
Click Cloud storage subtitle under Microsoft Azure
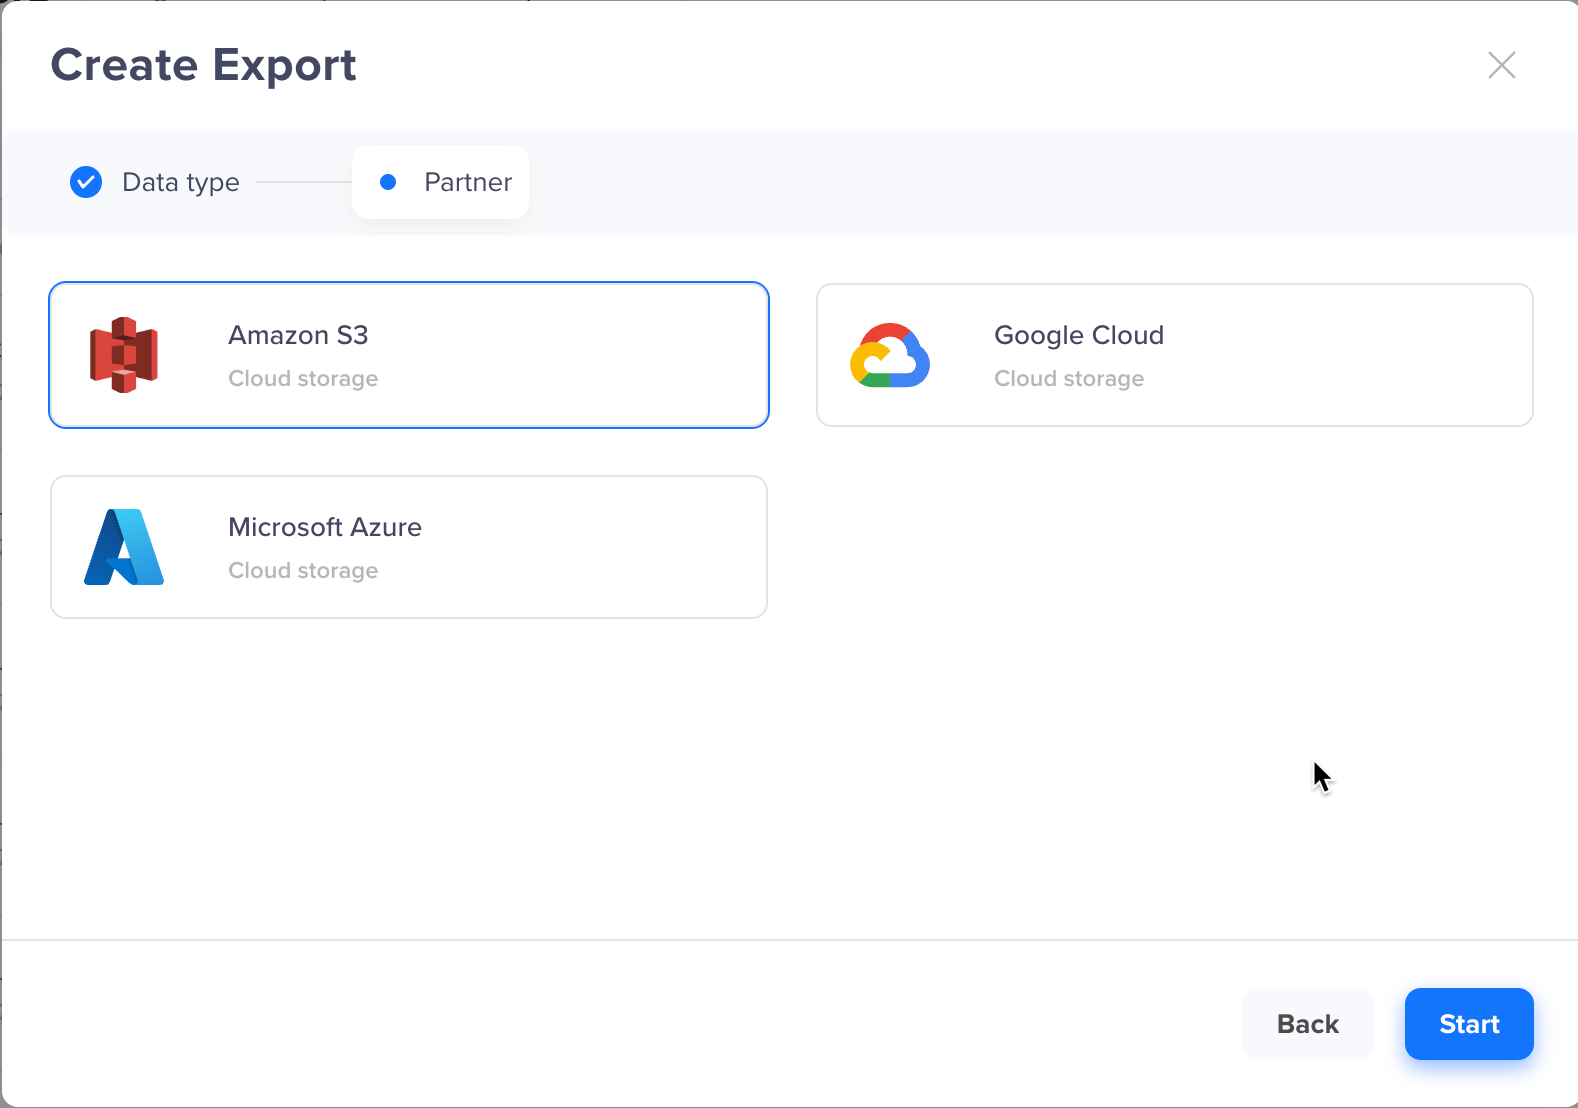click(x=303, y=571)
